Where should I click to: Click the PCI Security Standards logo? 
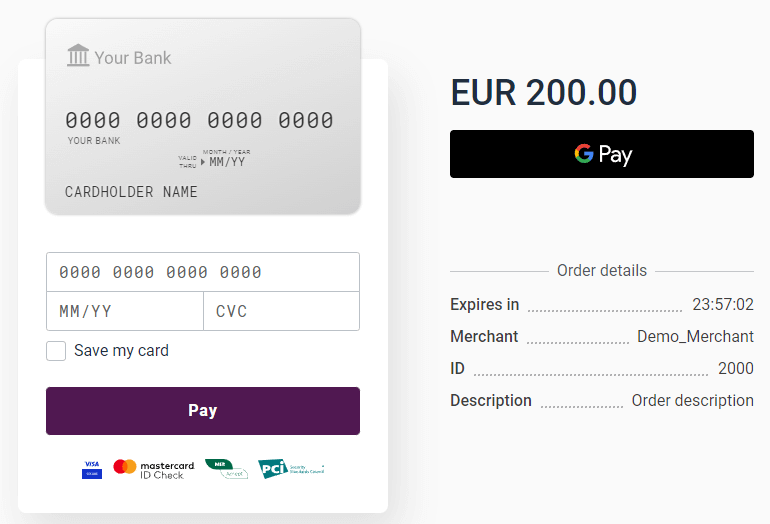click(291, 469)
